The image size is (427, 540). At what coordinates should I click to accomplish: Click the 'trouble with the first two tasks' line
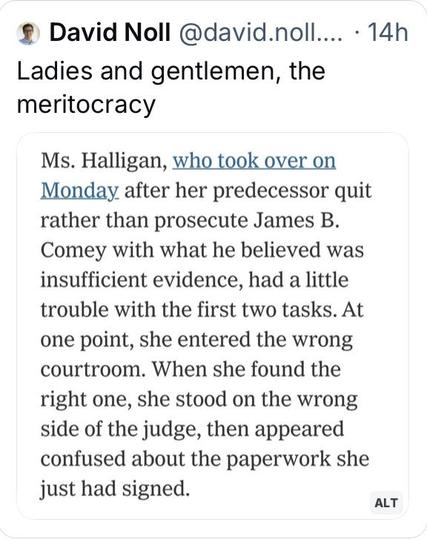point(202,310)
